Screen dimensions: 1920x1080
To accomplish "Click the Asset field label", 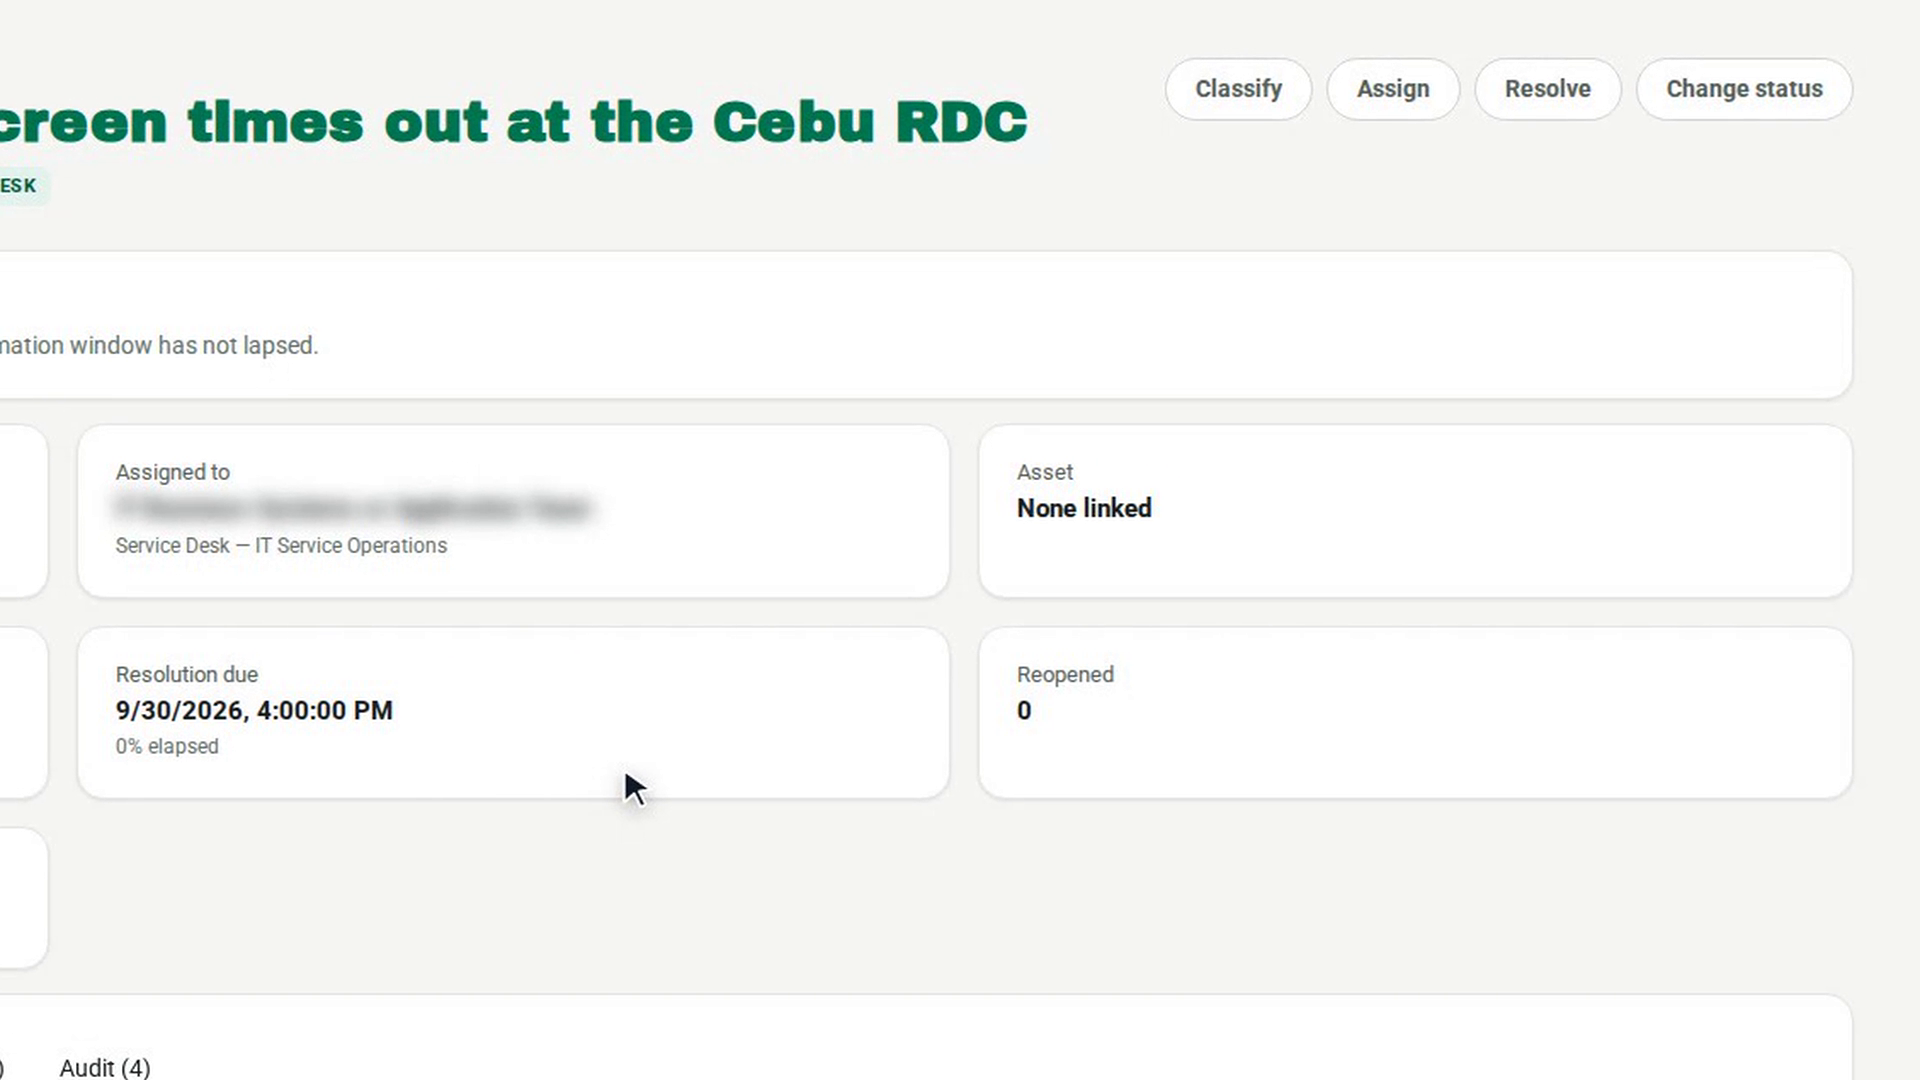I will [1044, 472].
